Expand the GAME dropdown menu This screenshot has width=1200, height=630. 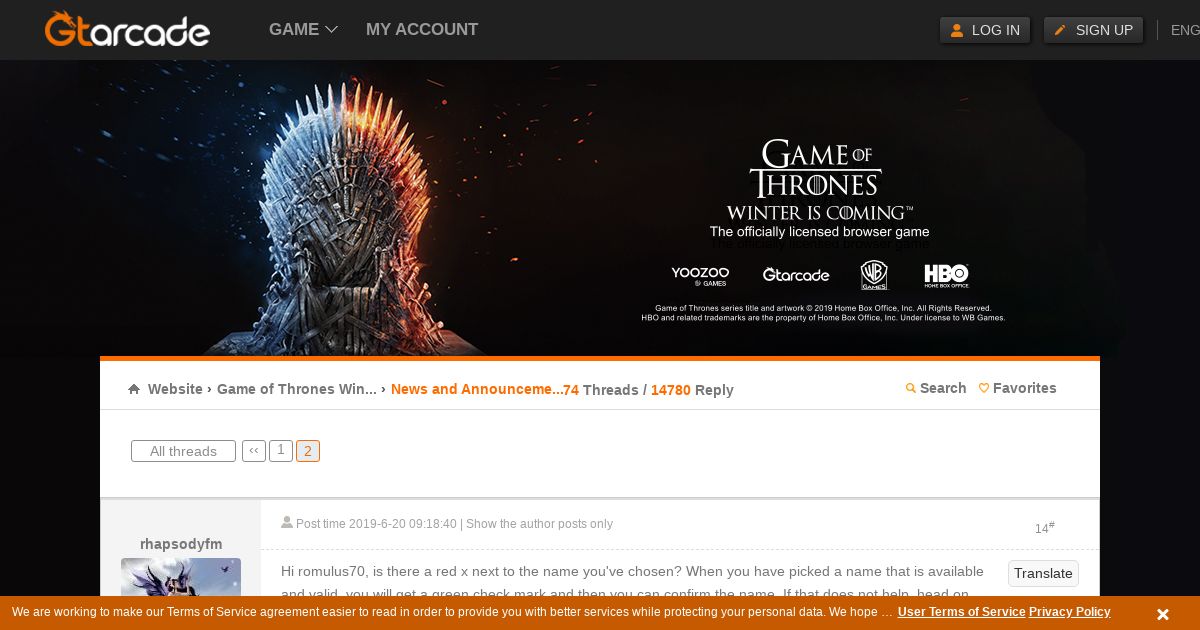pos(303,30)
